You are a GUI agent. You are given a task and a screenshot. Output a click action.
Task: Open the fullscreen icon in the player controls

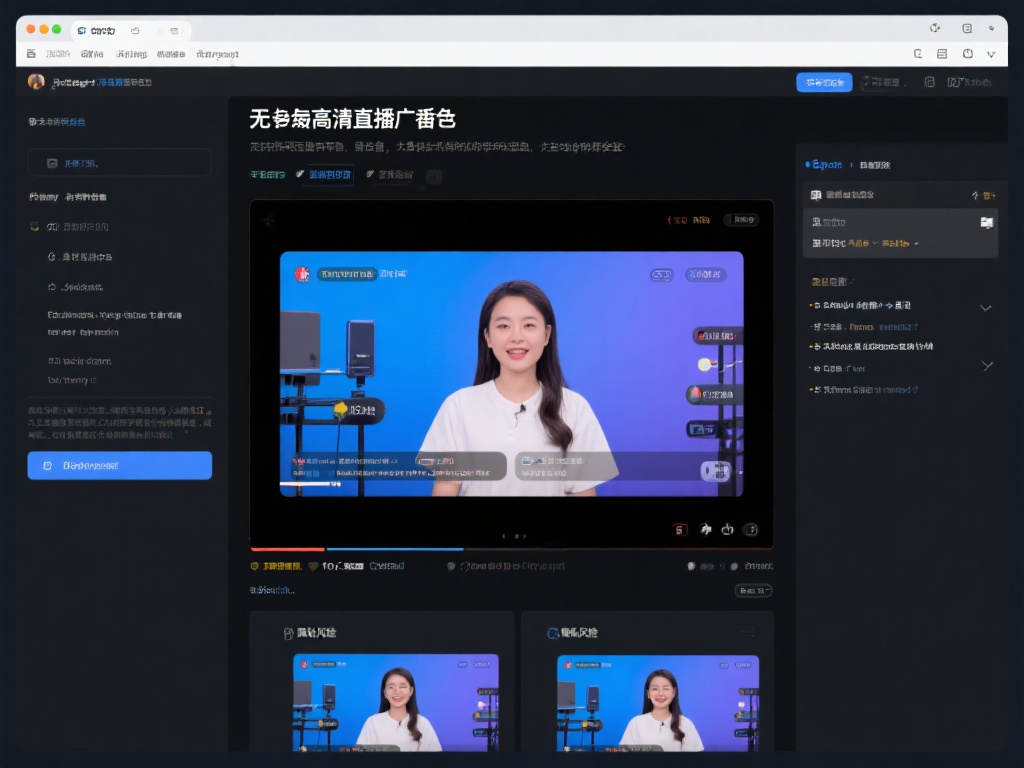[748, 527]
